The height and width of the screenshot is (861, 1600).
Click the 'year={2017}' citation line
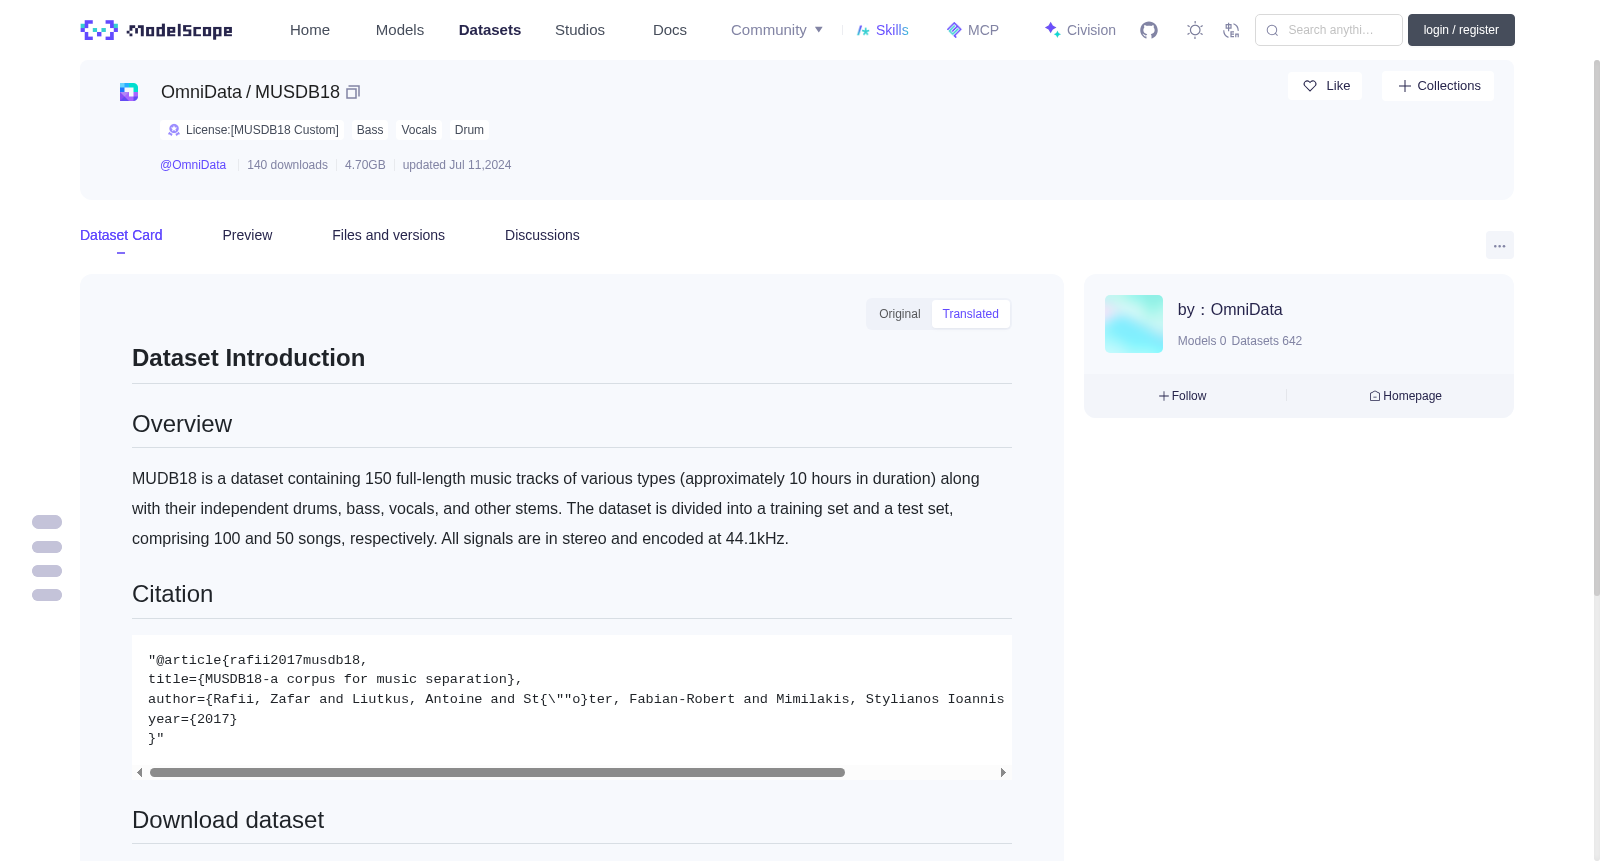[x=193, y=719]
